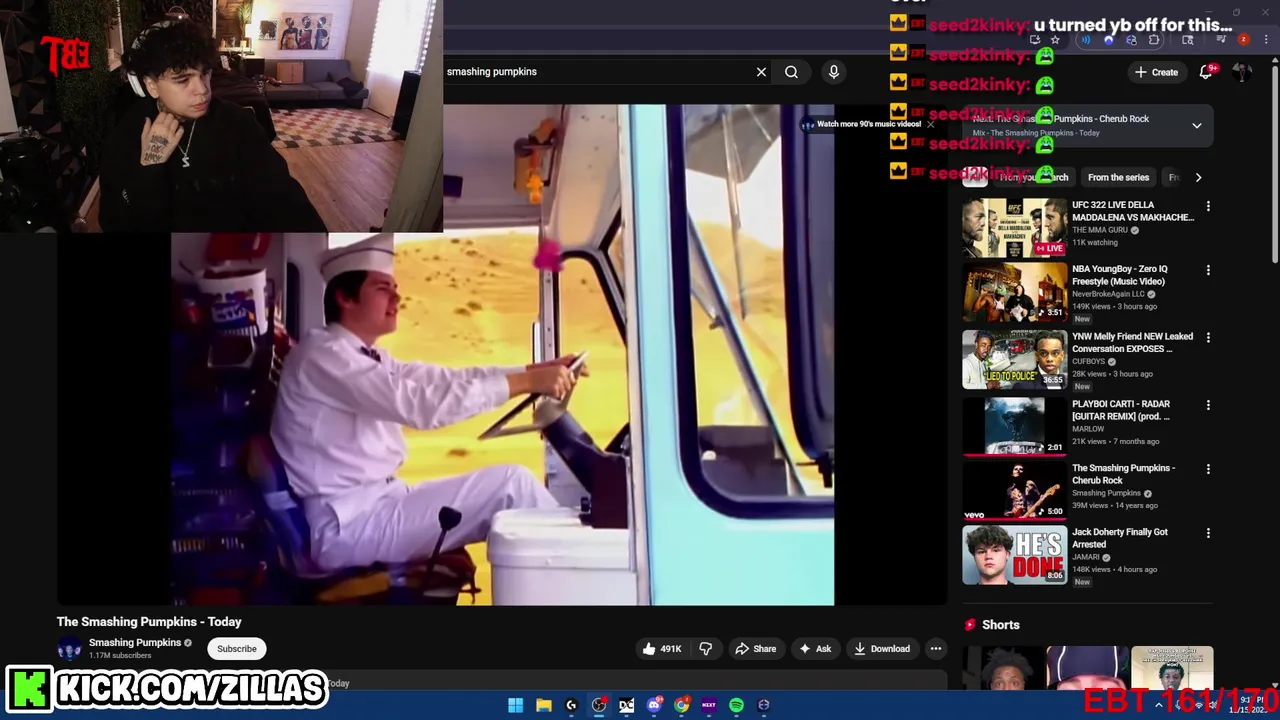Click title 'NBA YoungBoy - Zero IQ Freestyle'

click(x=1120, y=275)
